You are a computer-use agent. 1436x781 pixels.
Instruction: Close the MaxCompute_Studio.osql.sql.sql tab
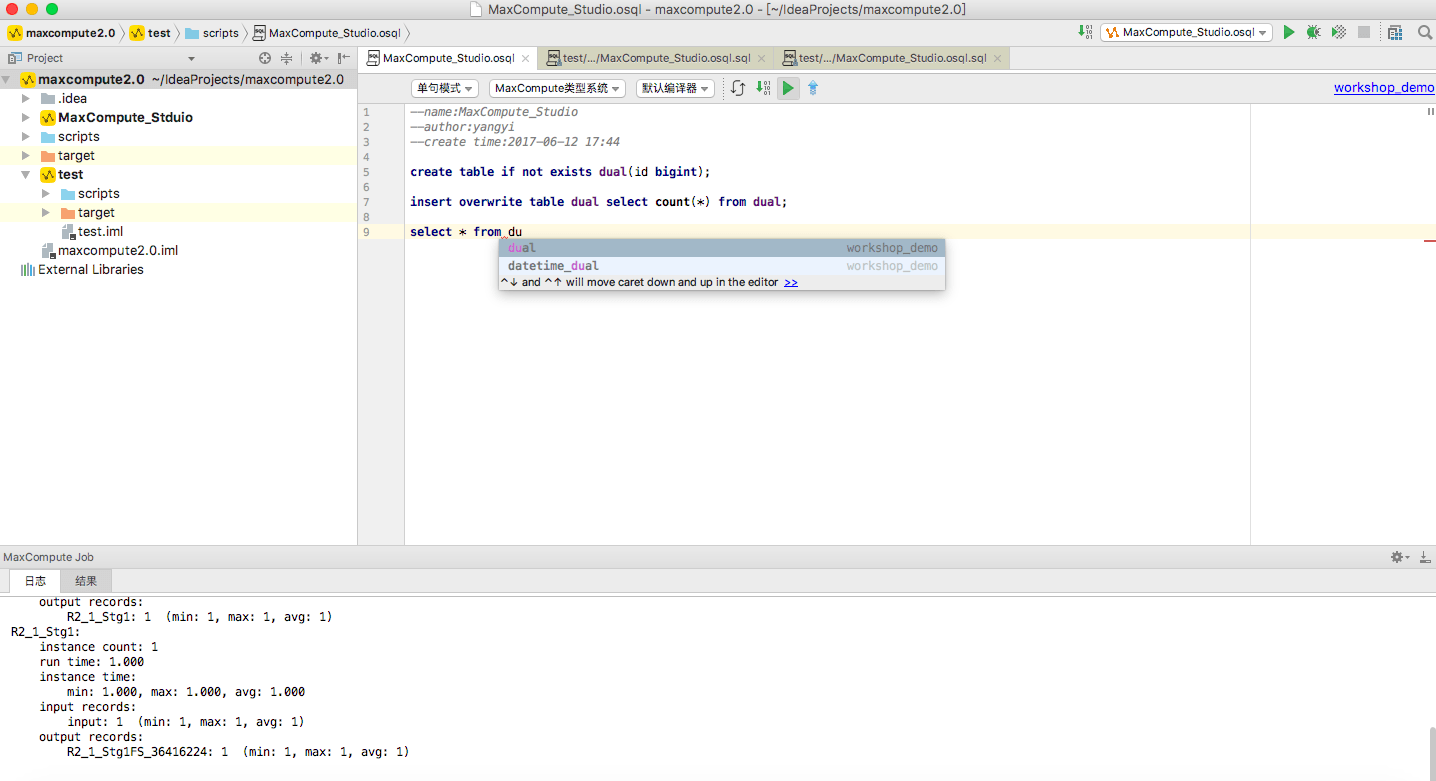(x=997, y=58)
